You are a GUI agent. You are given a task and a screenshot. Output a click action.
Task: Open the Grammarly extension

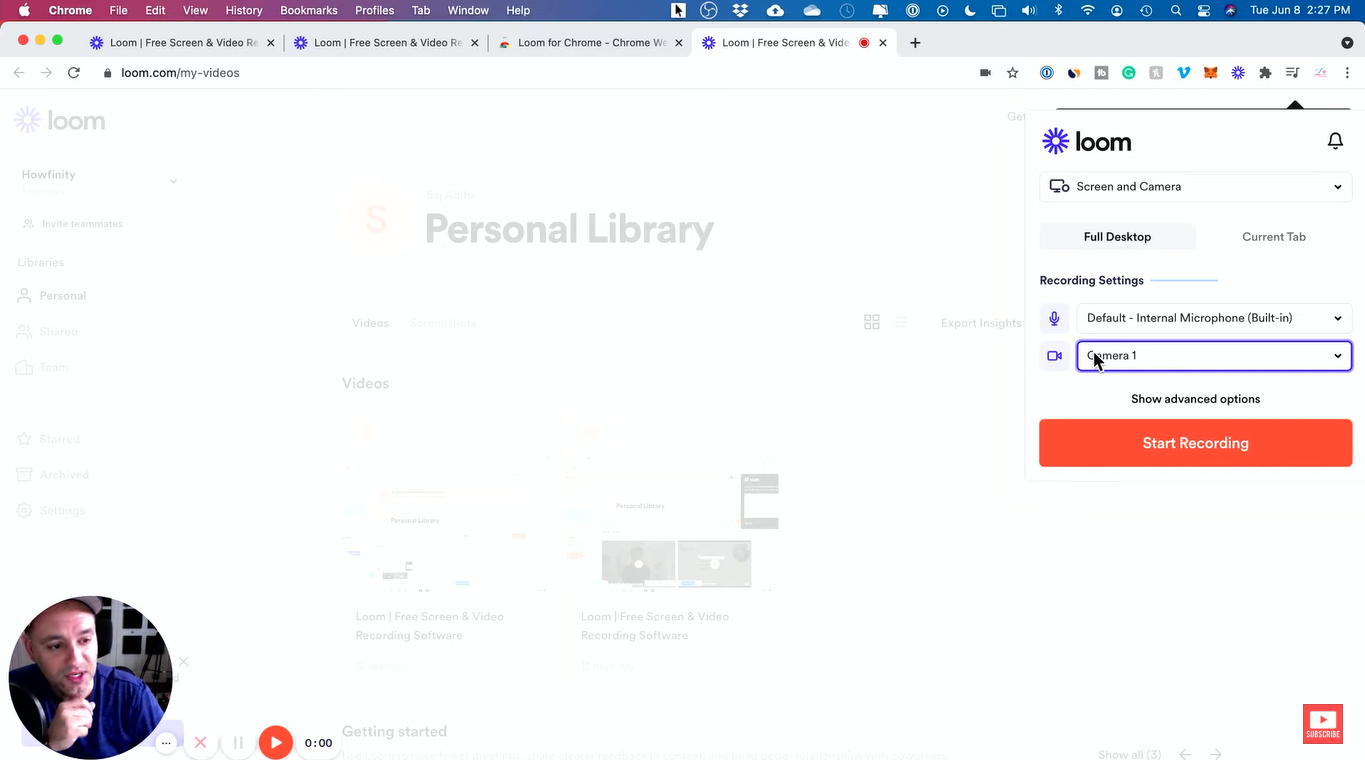1128,72
